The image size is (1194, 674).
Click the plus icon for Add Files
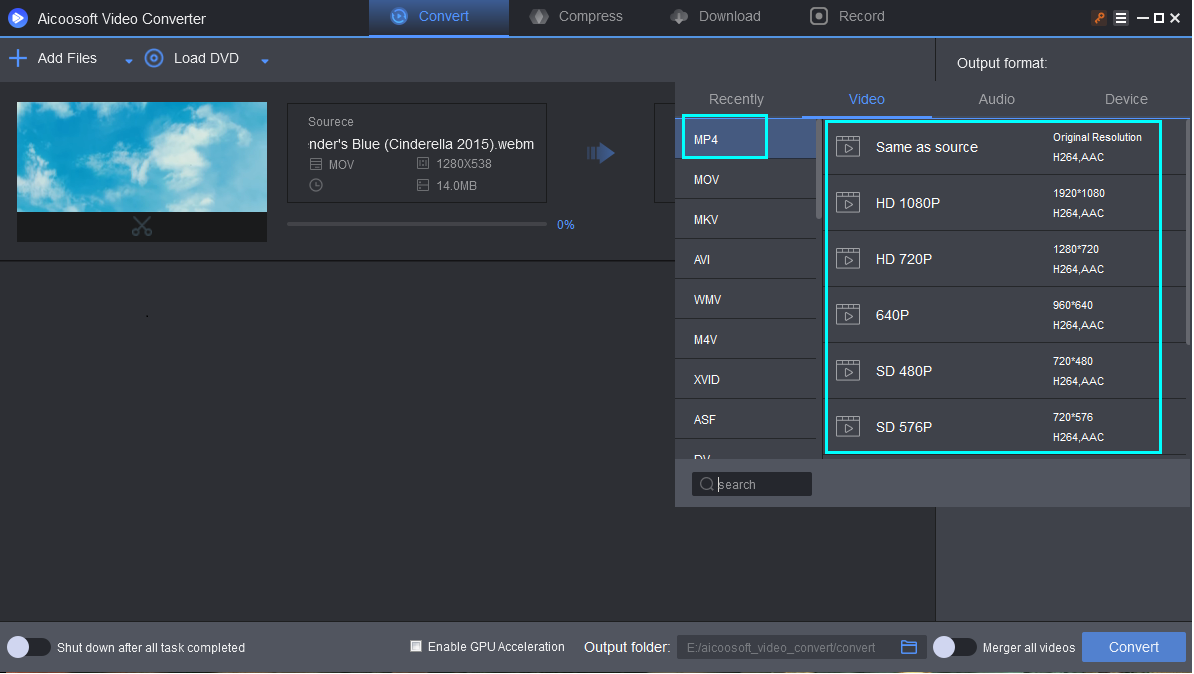coord(18,58)
